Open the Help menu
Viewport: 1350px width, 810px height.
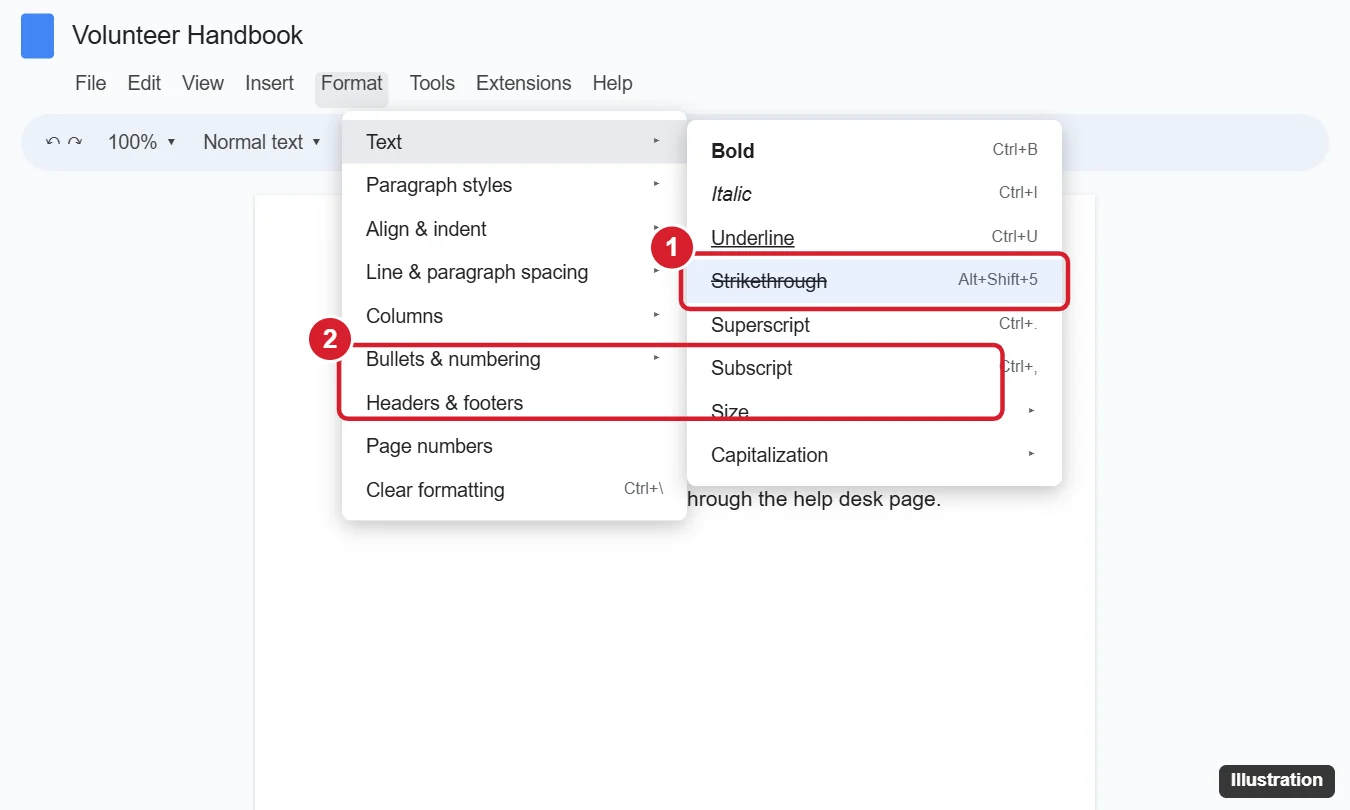[x=612, y=83]
